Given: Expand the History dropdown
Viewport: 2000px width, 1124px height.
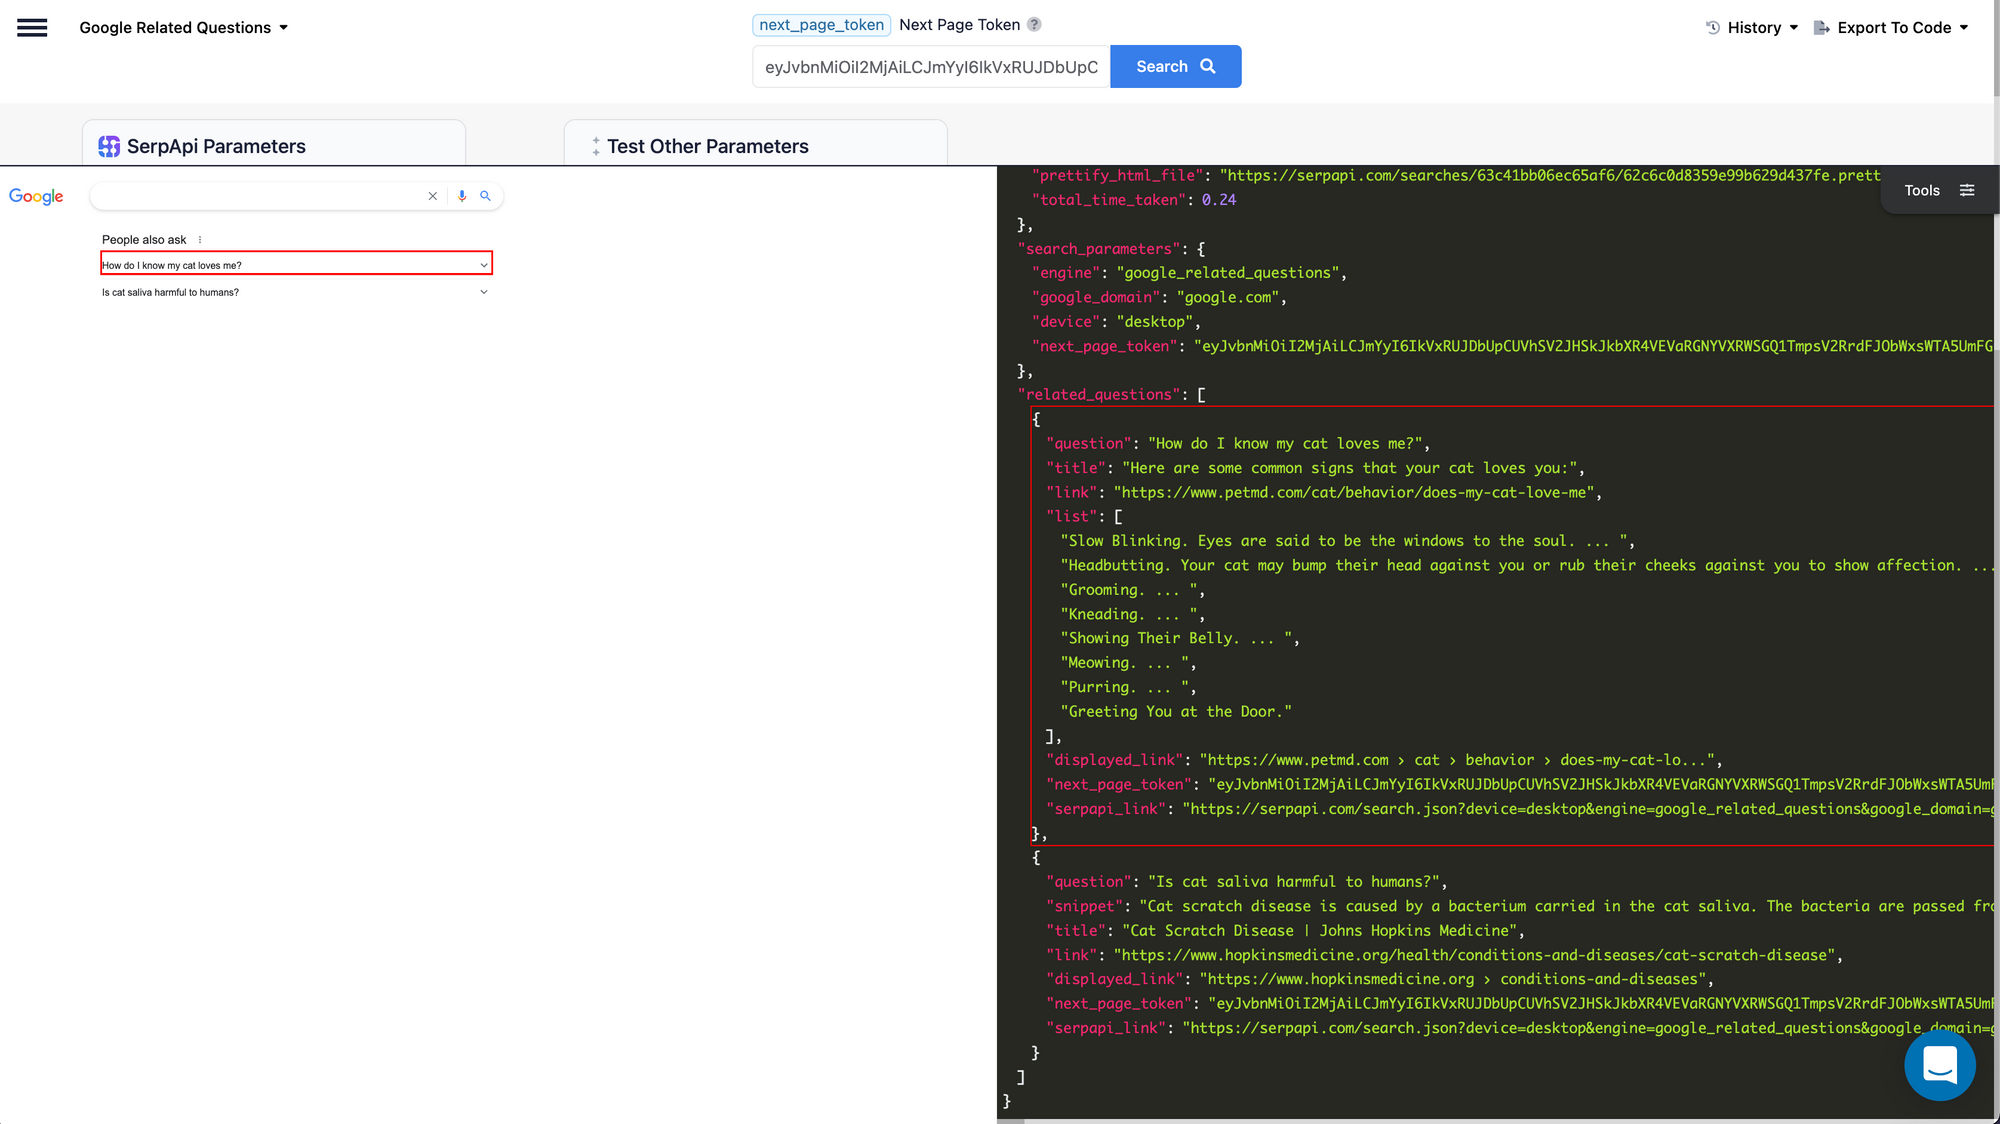Looking at the screenshot, I should [1752, 28].
